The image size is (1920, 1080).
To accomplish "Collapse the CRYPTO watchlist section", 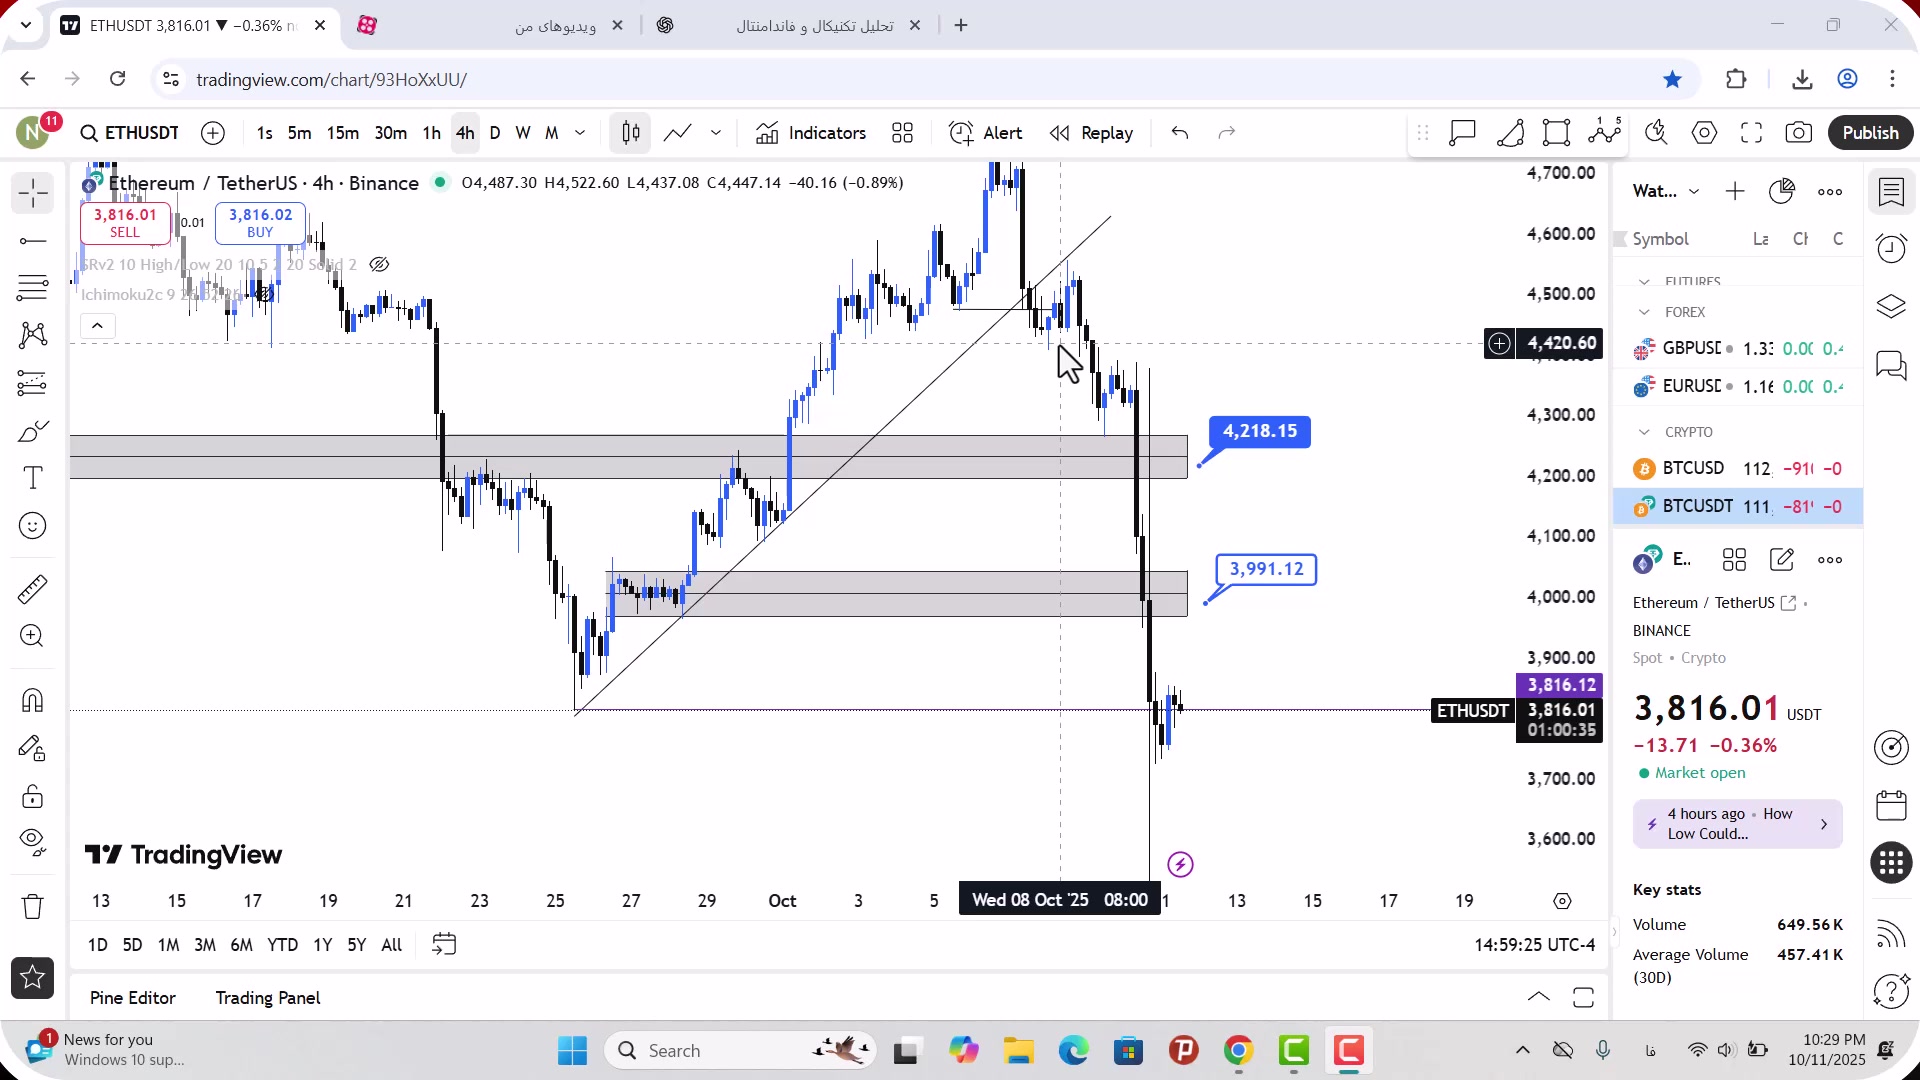I will pyautogui.click(x=1644, y=432).
